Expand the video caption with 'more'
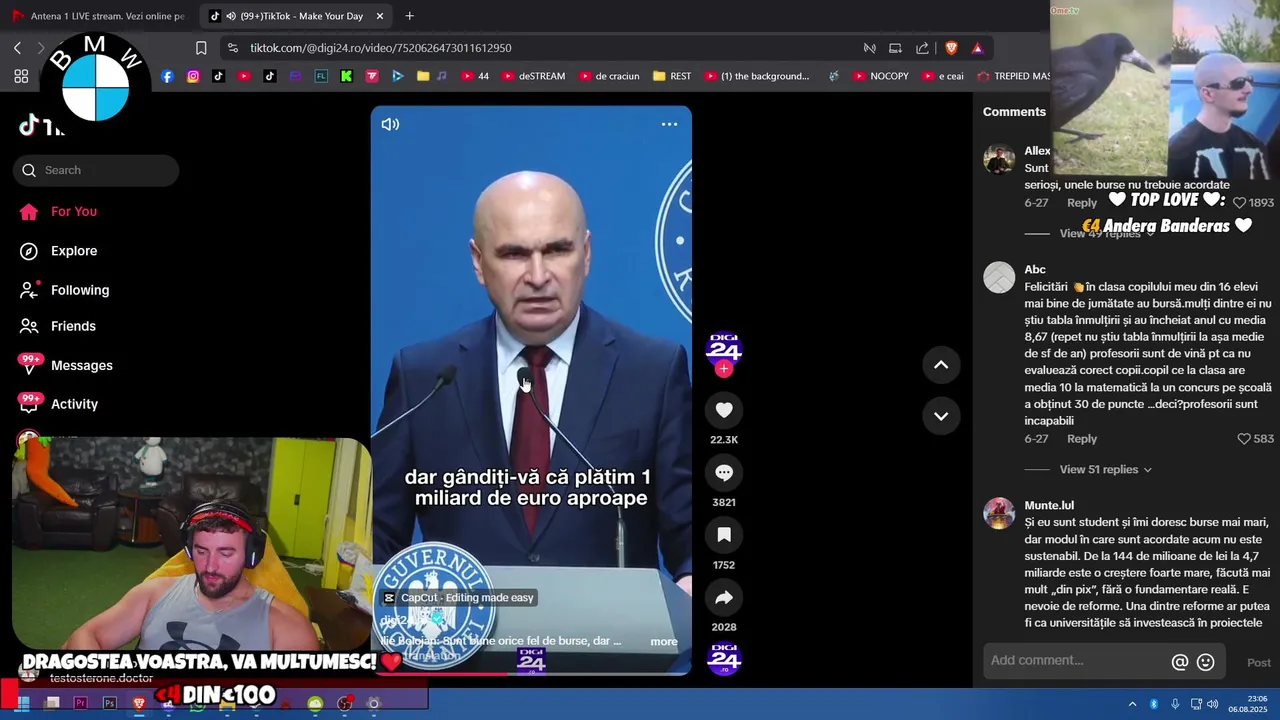The height and width of the screenshot is (720, 1280). point(664,642)
